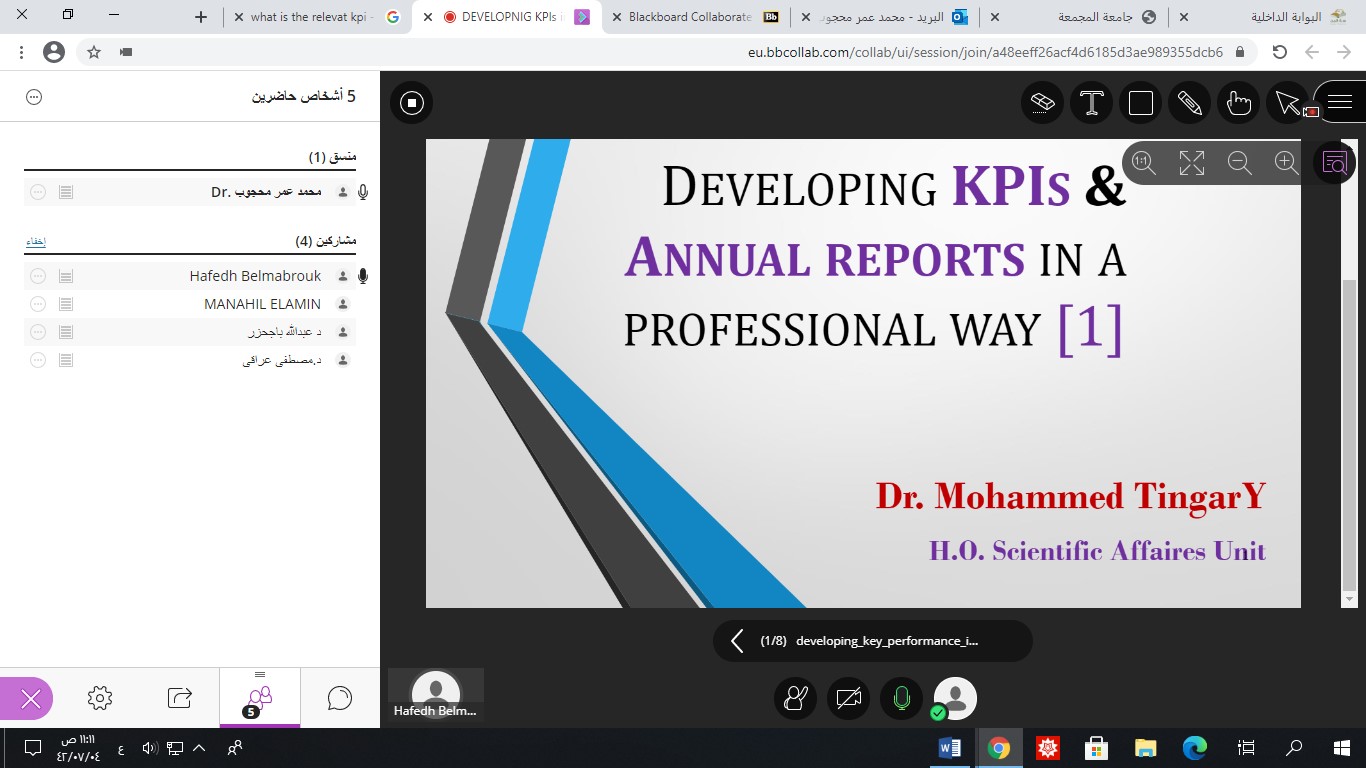Select attendee MANAHIL ELAMIN name
Image resolution: width=1366 pixels, height=768 pixels.
(262, 304)
